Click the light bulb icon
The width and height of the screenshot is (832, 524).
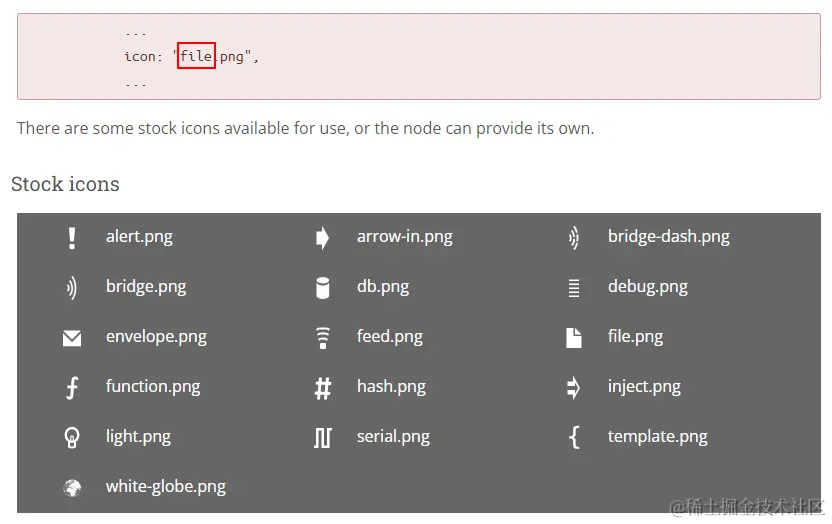(72, 437)
